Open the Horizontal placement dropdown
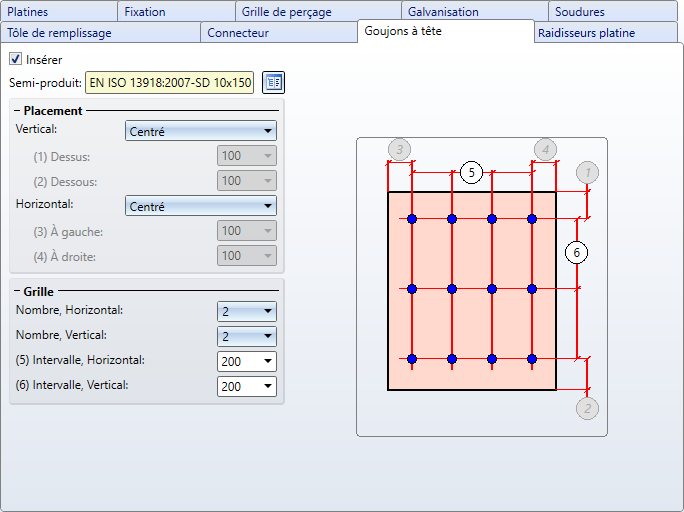This screenshot has height=512, width=684. click(x=201, y=206)
